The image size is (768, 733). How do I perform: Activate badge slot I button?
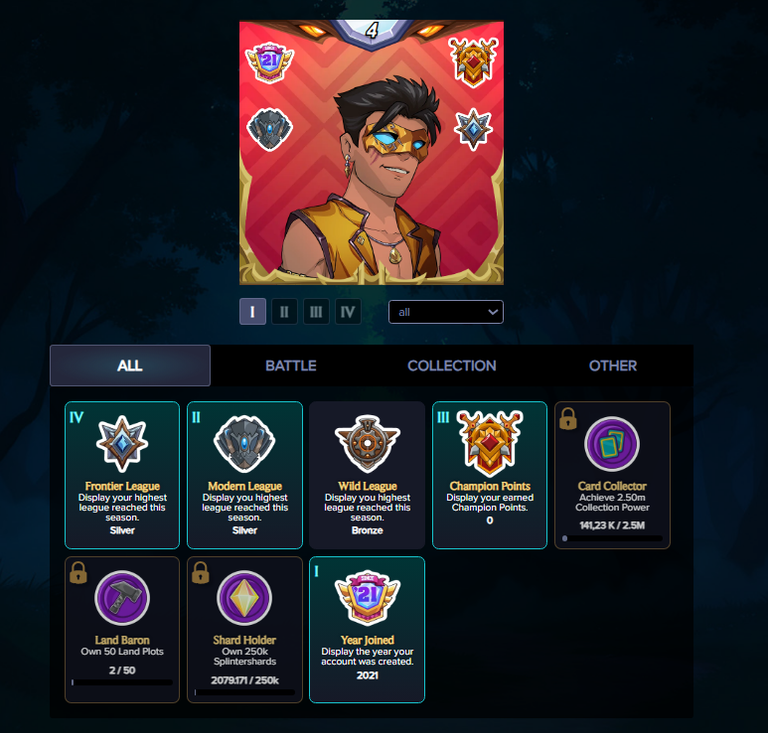(252, 312)
